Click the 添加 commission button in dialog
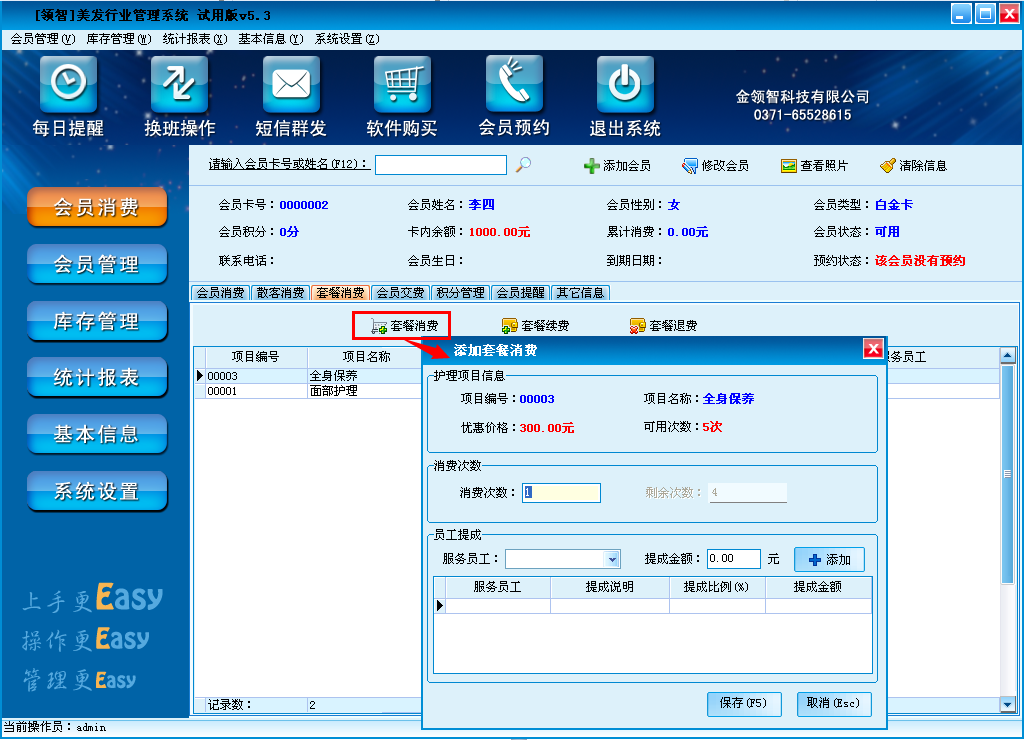This screenshot has height=740, width=1024. pyautogui.click(x=829, y=559)
